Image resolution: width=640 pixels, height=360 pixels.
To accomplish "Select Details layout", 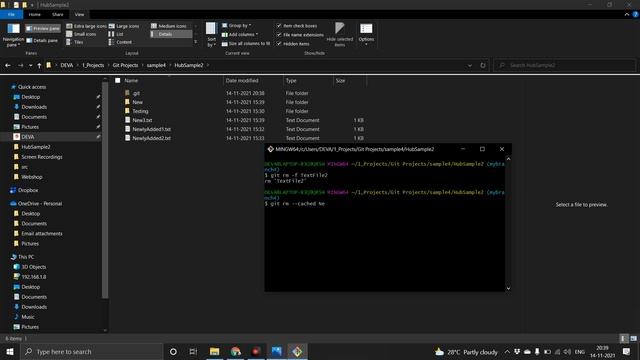I will (171, 34).
